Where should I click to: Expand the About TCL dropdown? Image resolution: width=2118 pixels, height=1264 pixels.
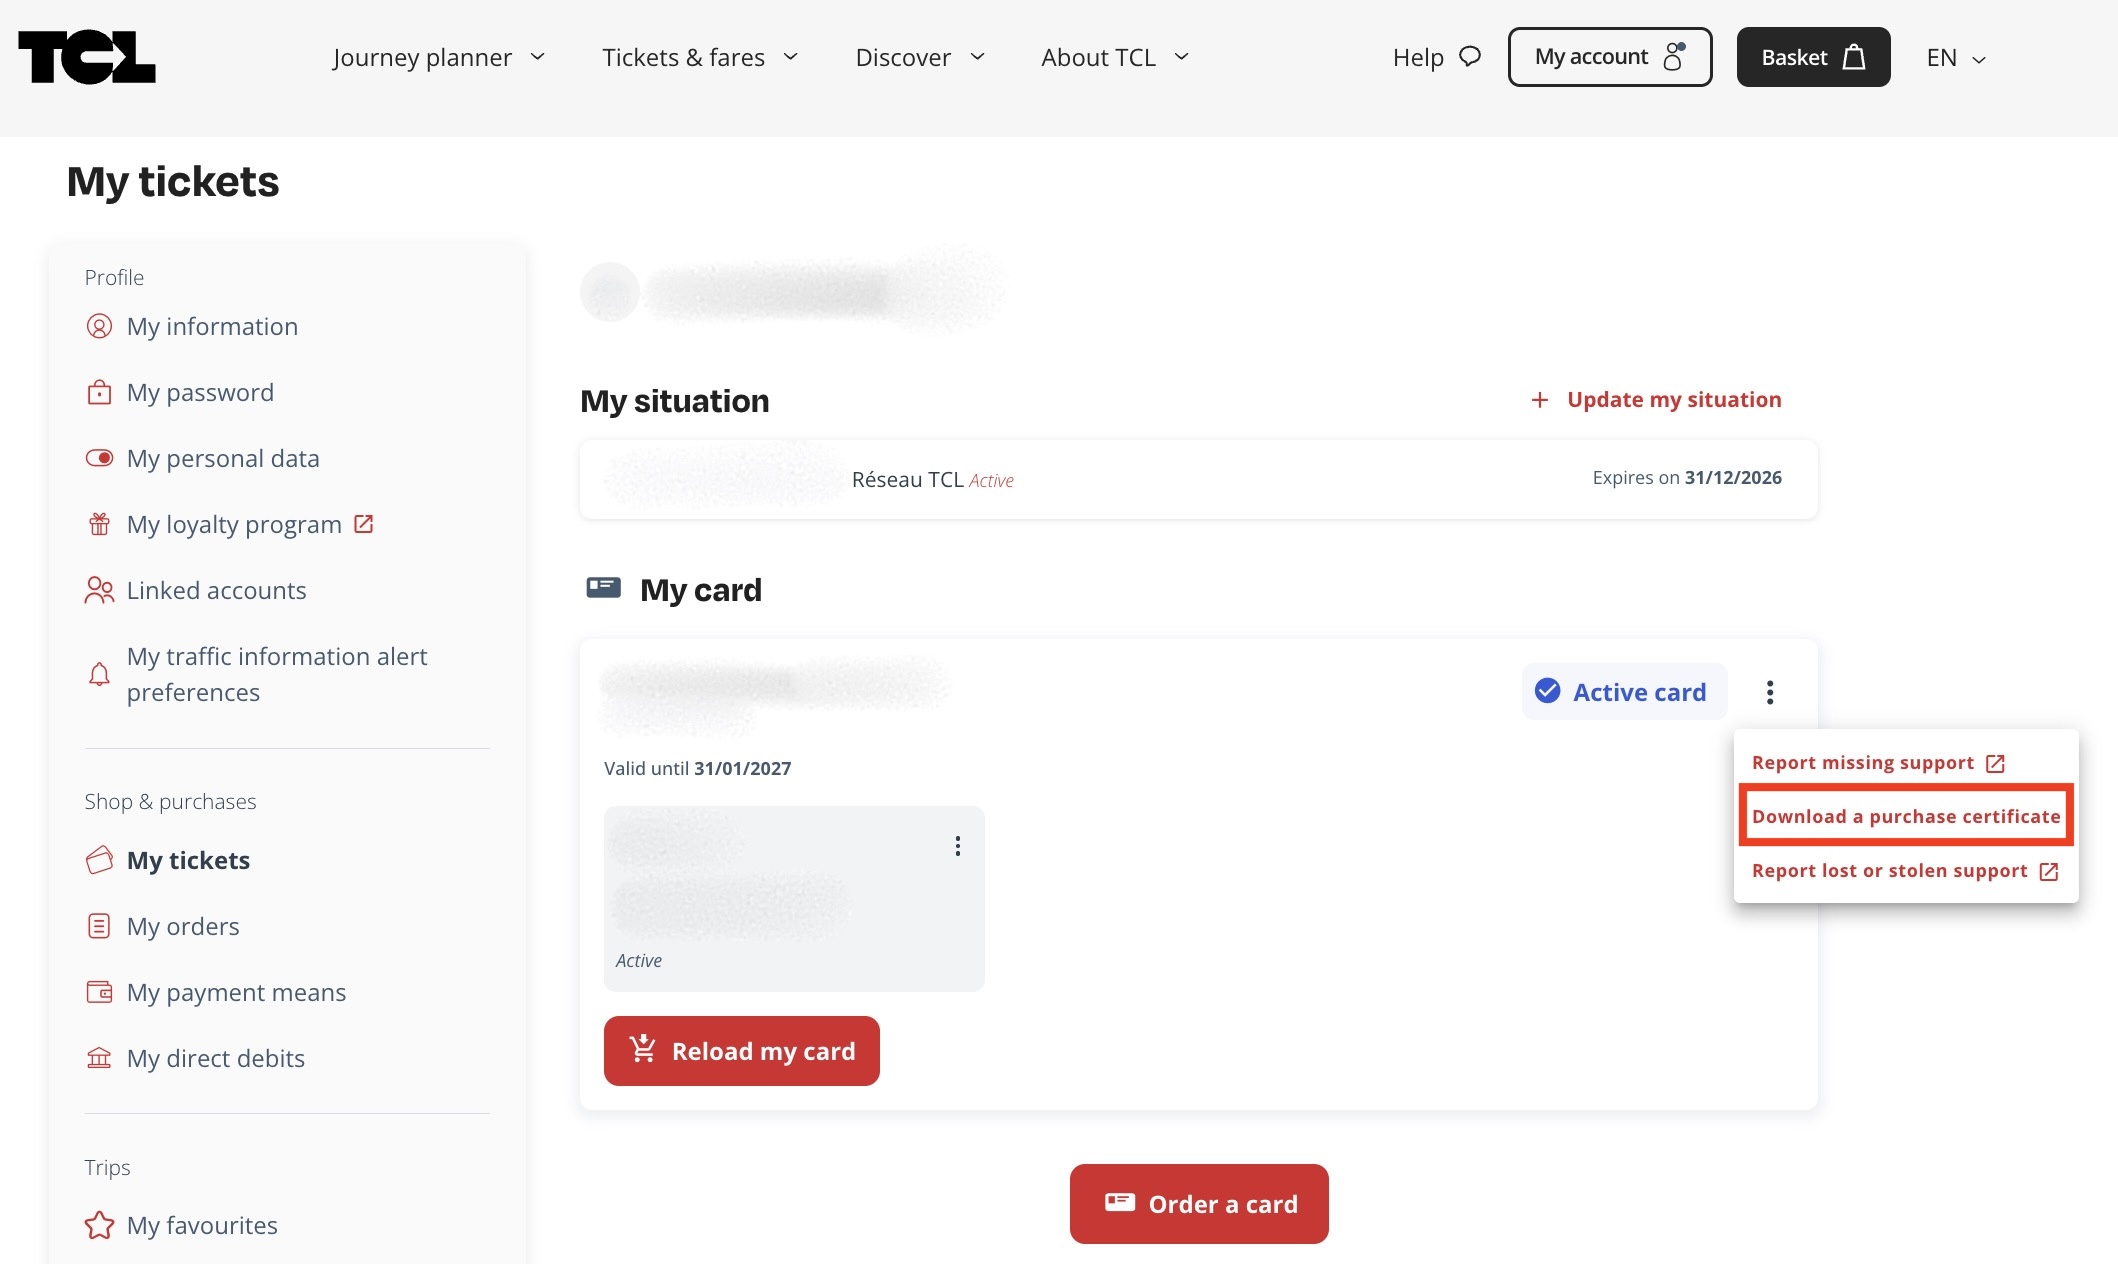pyautogui.click(x=1115, y=57)
